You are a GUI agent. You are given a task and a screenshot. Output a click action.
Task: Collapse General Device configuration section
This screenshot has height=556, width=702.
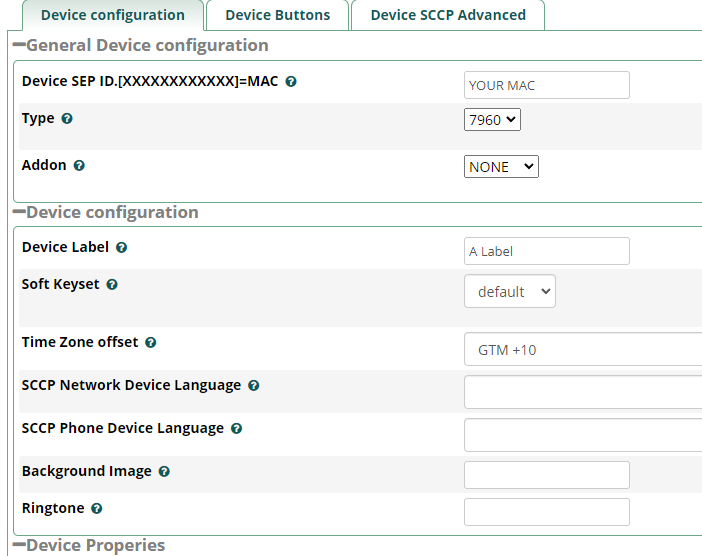click(19, 45)
